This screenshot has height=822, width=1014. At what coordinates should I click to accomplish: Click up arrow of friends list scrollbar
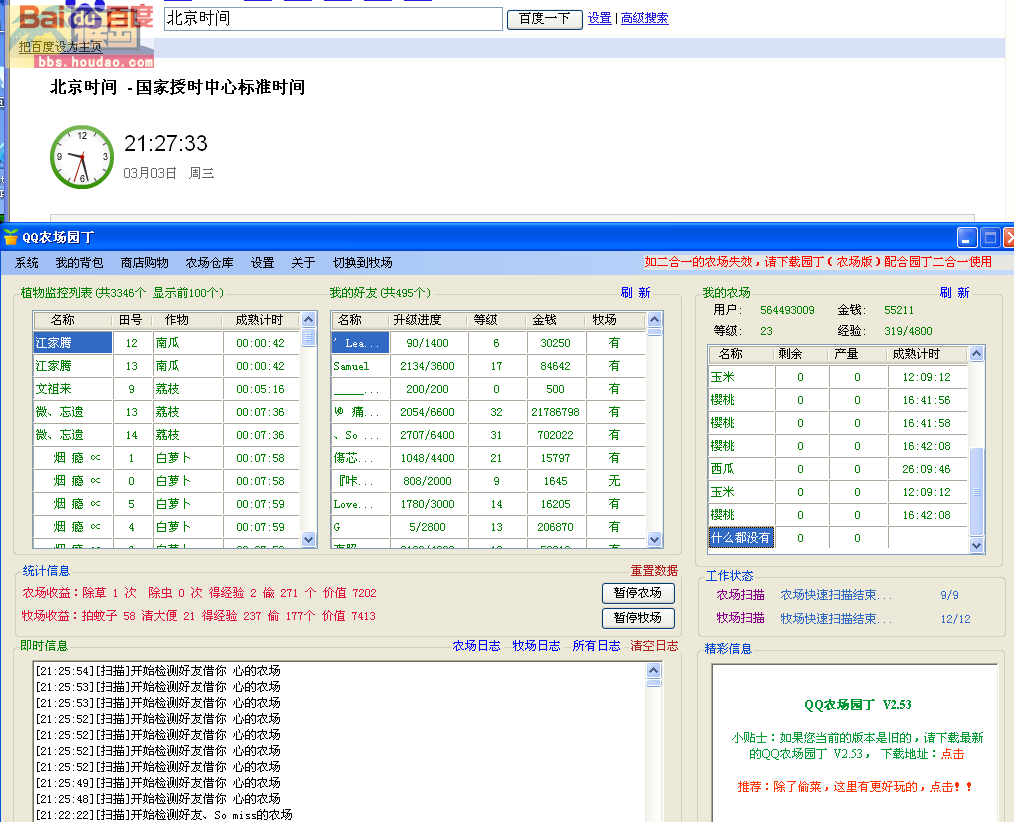click(x=654, y=319)
